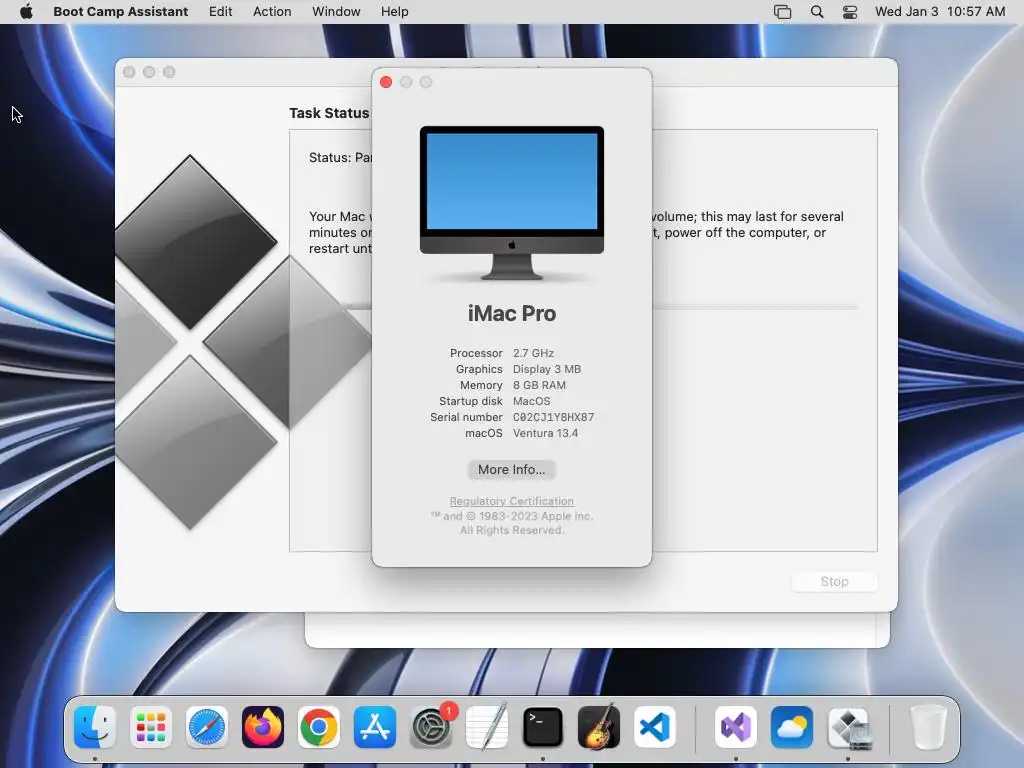Click the More Info... button

coord(511,470)
